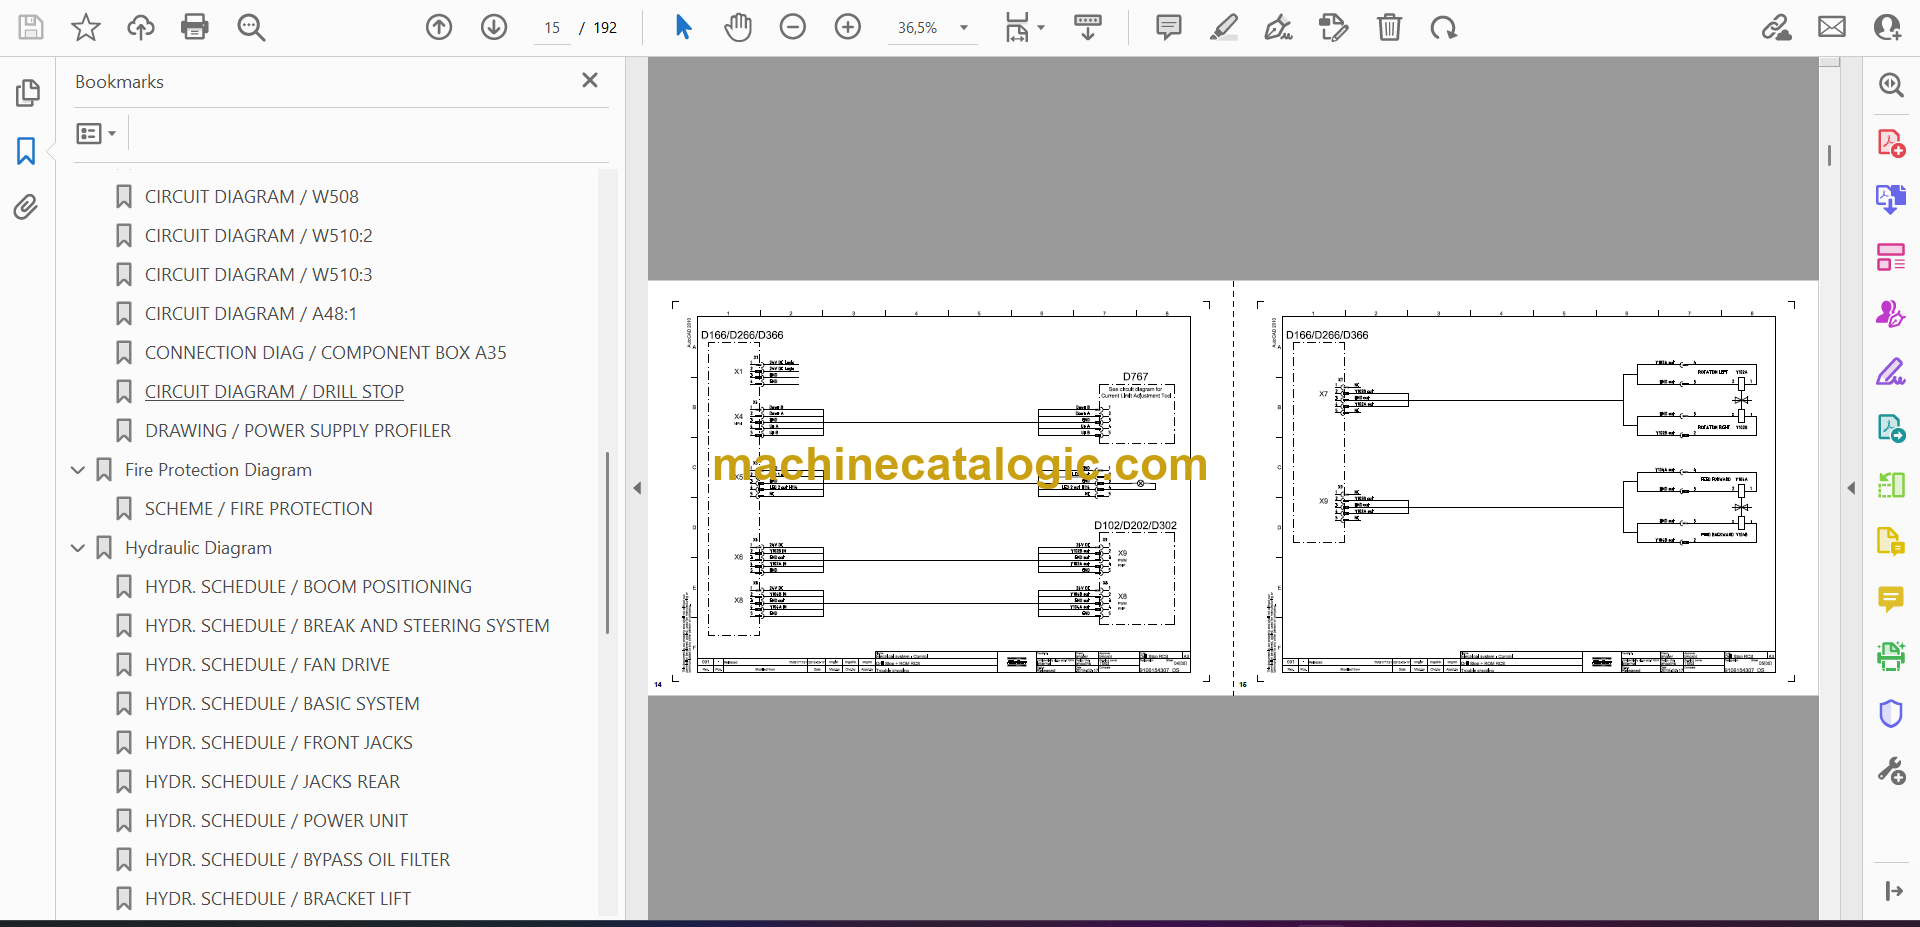Choose the arrow selection tool

[x=684, y=27]
